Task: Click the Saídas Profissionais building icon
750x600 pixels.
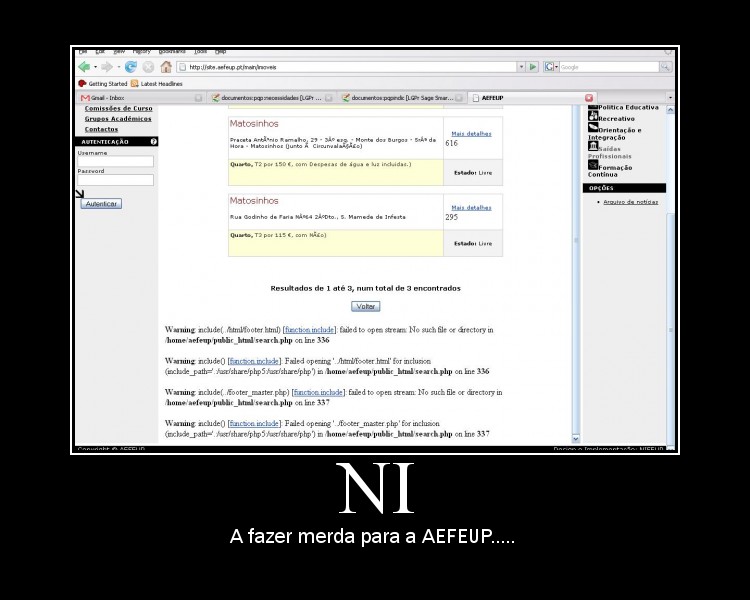Action: point(593,146)
